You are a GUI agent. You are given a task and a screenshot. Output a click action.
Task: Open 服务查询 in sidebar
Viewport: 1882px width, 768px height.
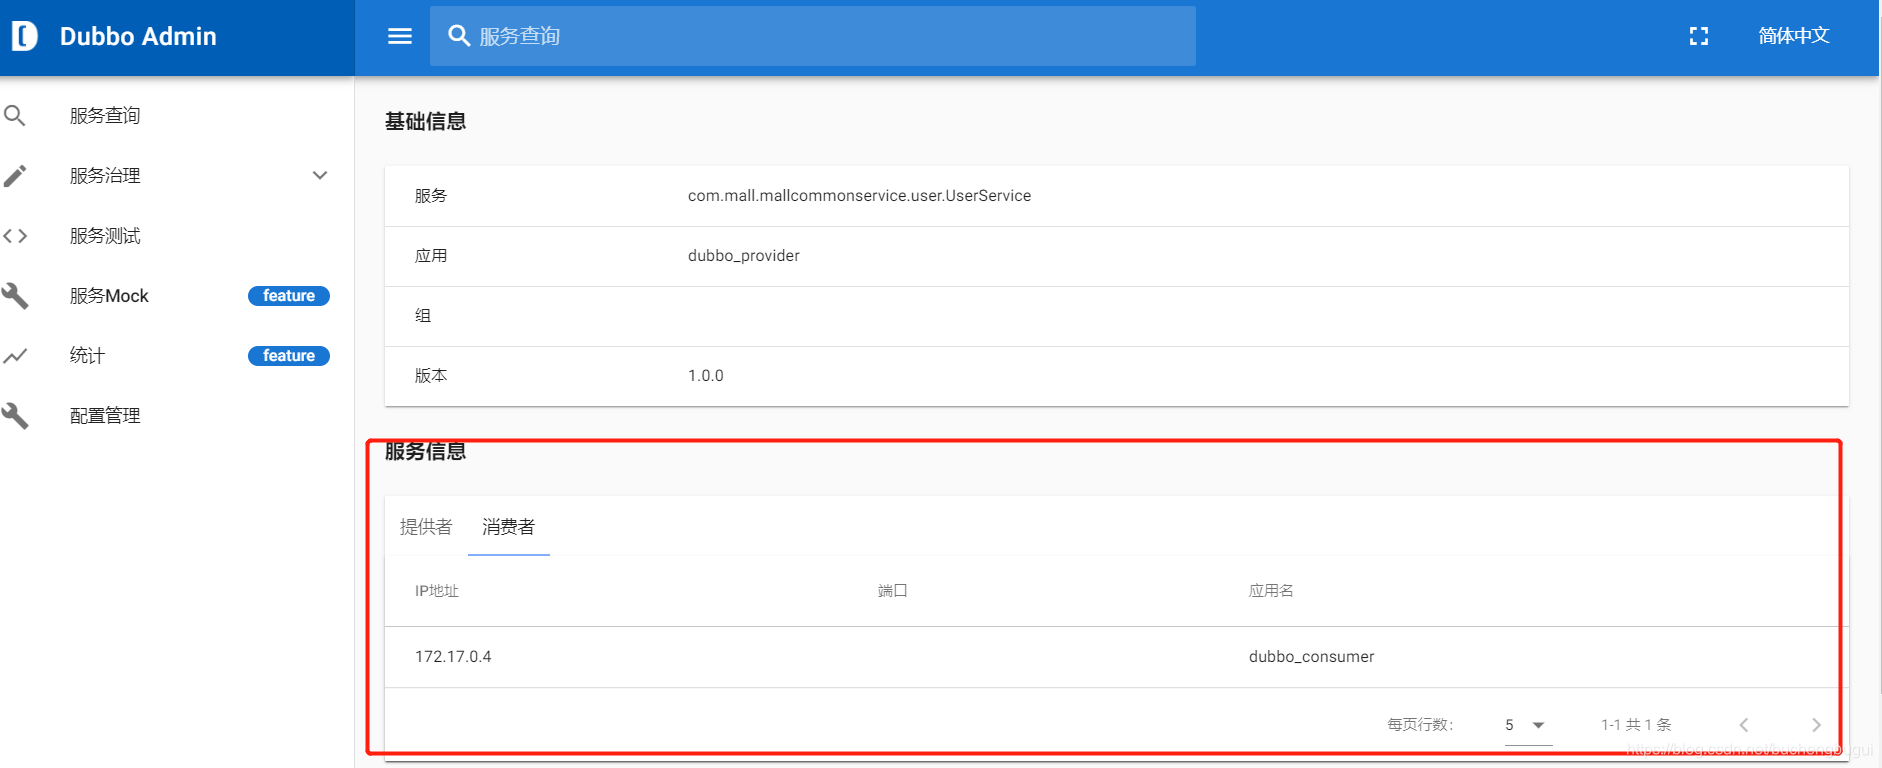[x=105, y=116]
